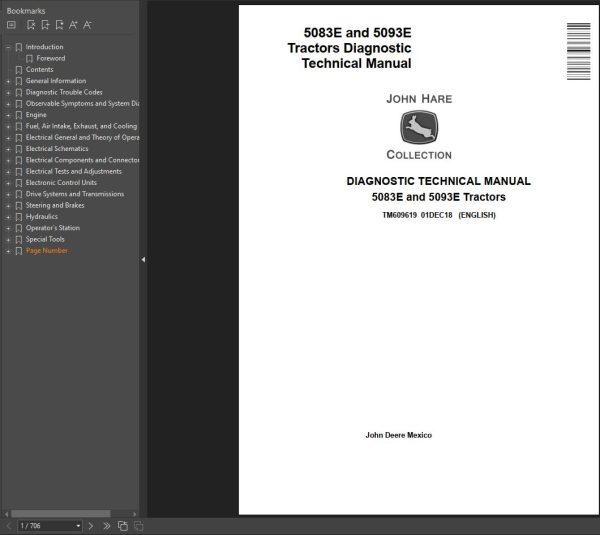Click the leaping animal logo on the page
The image size is (600, 535).
point(419,127)
